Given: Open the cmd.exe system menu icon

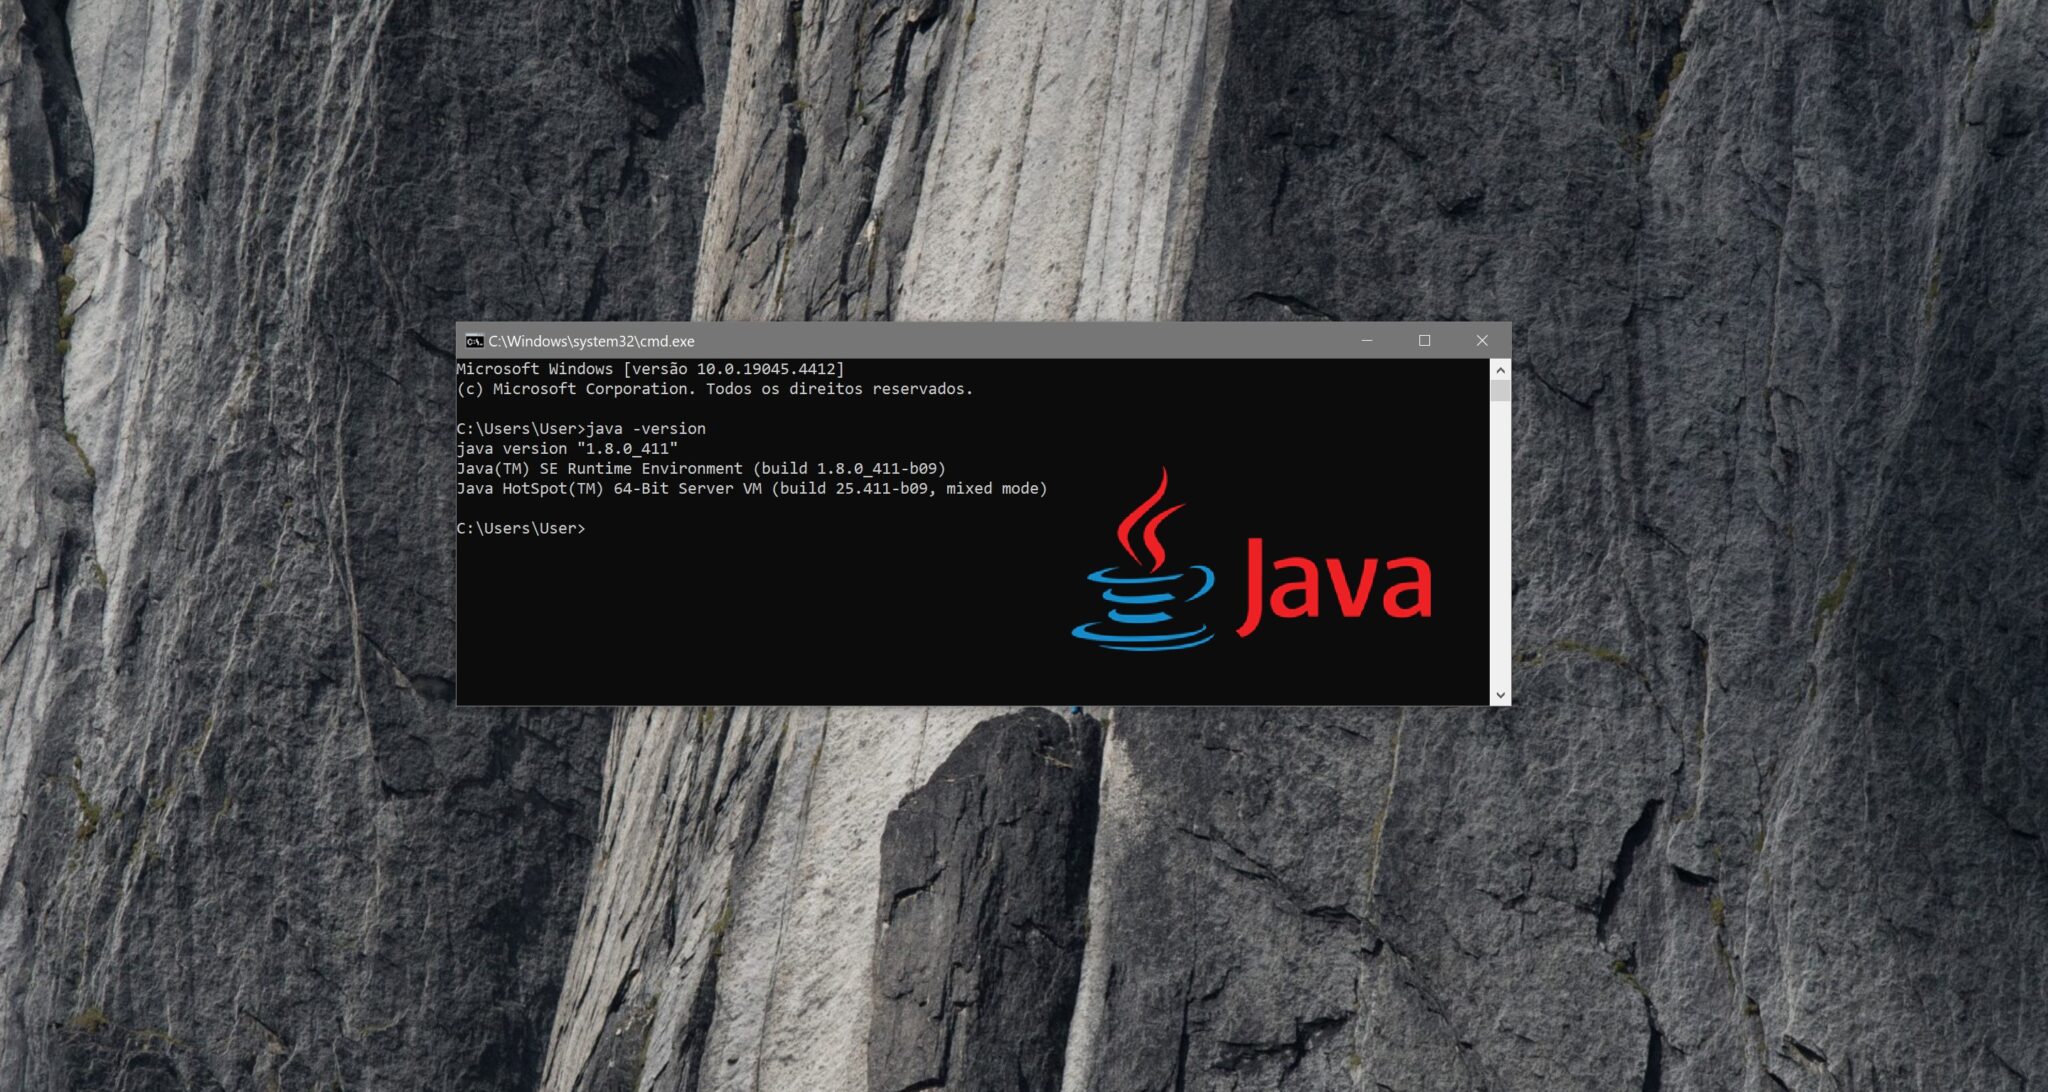Looking at the screenshot, I should 475,341.
